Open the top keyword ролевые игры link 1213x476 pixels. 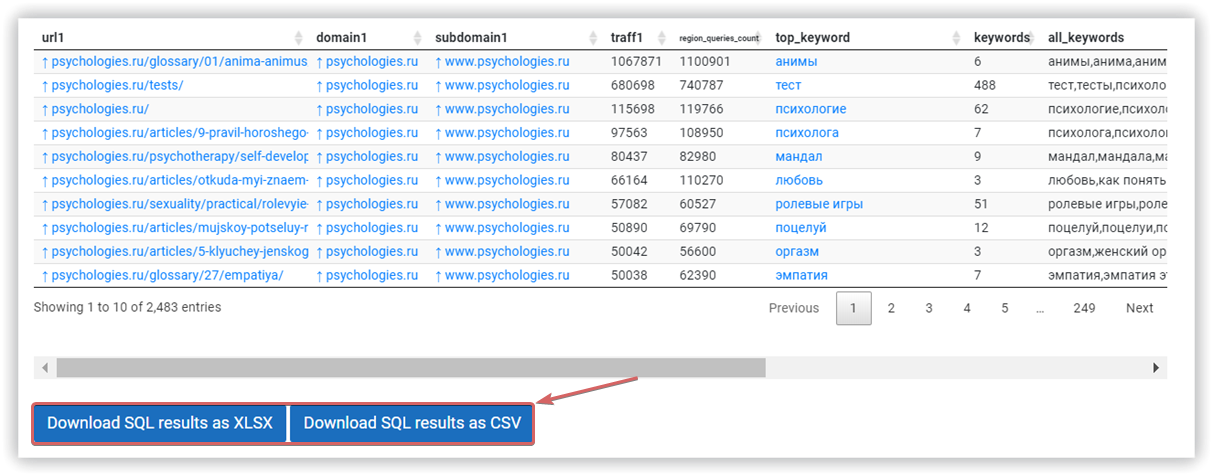coord(819,204)
